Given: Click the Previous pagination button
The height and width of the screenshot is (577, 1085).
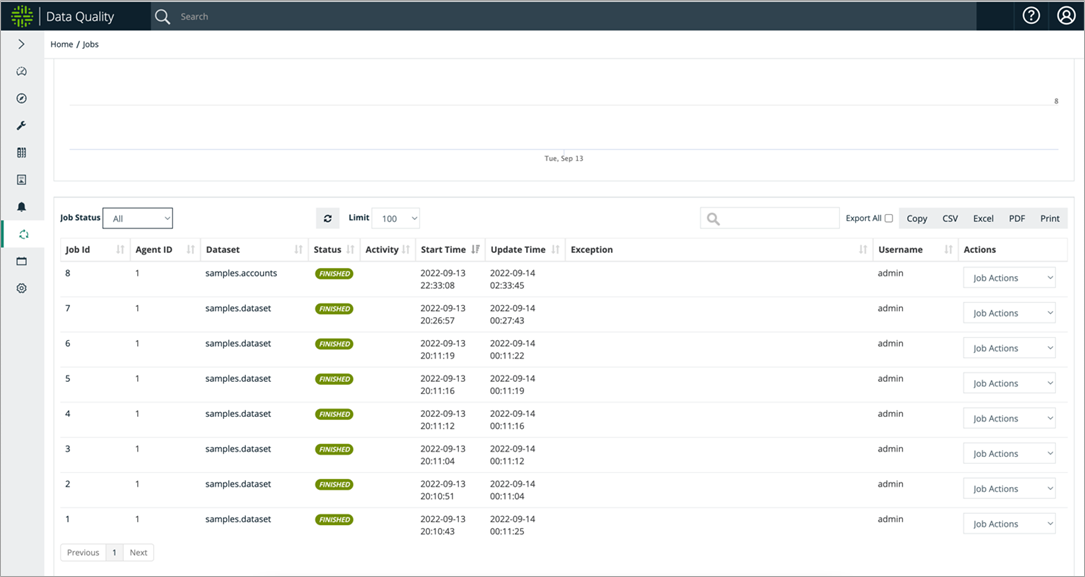Looking at the screenshot, I should [83, 553].
